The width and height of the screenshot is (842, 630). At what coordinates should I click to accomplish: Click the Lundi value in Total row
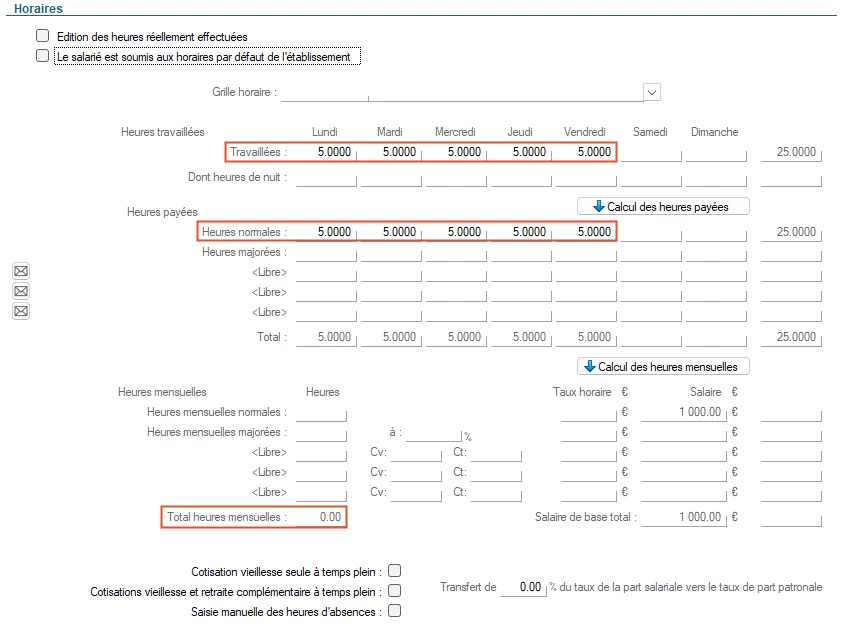pyautogui.click(x=326, y=337)
